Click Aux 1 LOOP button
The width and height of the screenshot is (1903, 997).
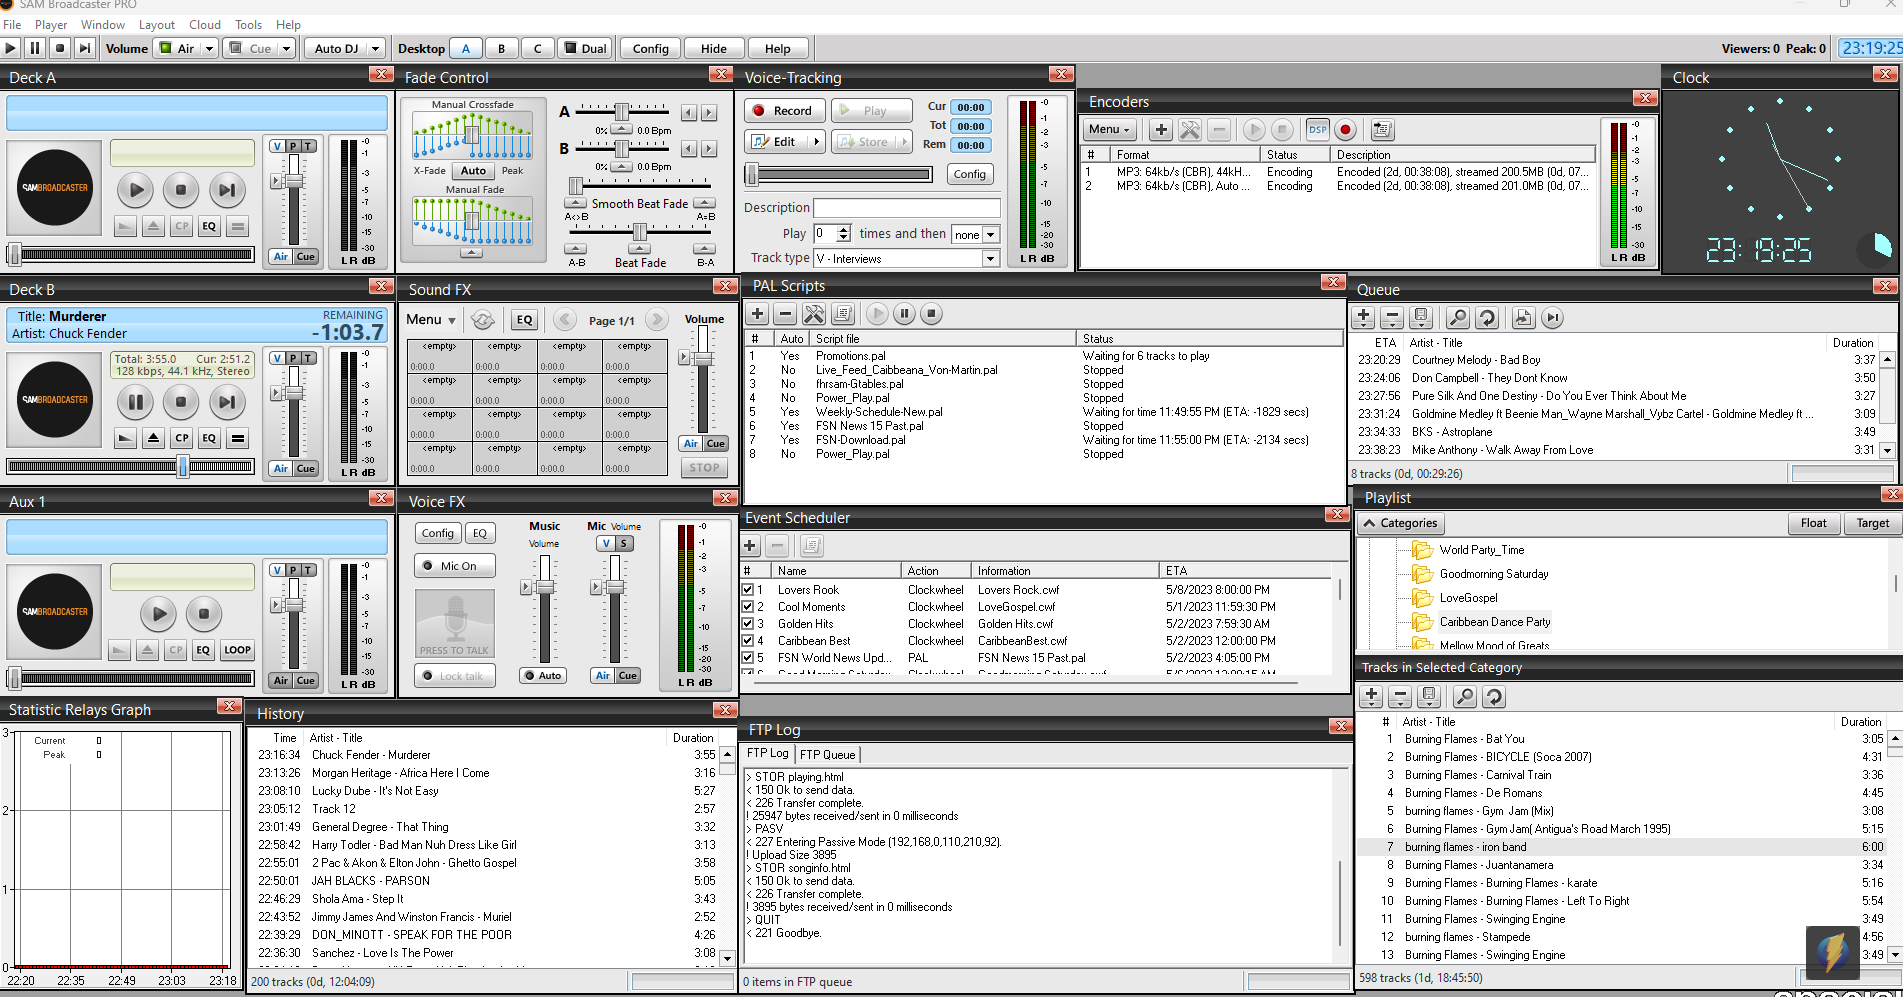237,650
